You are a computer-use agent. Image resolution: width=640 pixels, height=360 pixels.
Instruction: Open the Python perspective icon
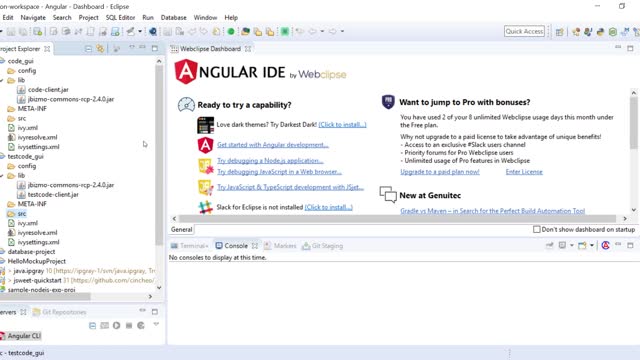click(600, 31)
